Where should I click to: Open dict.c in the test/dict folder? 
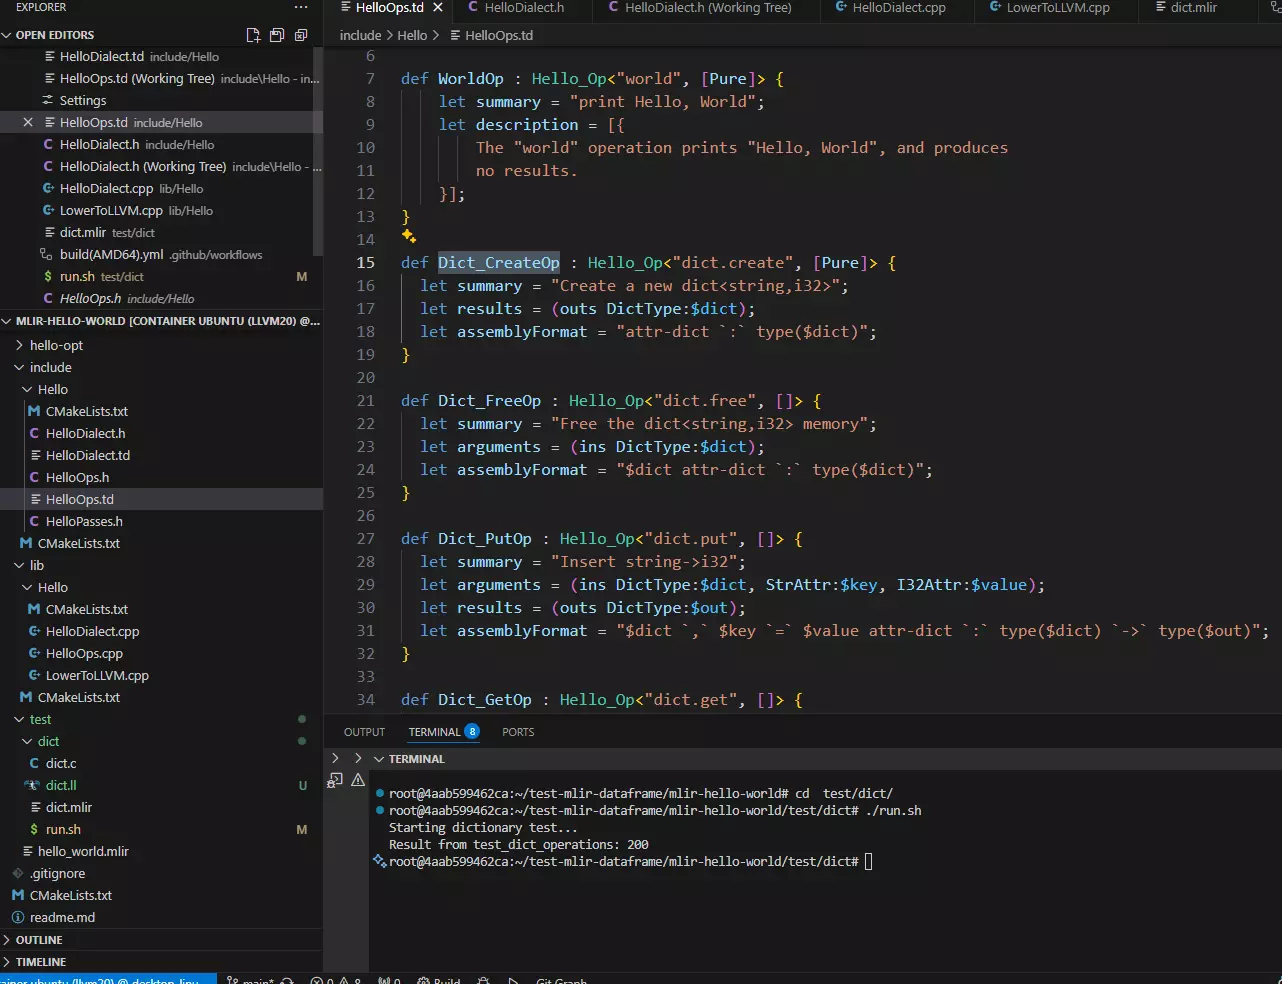(x=61, y=763)
